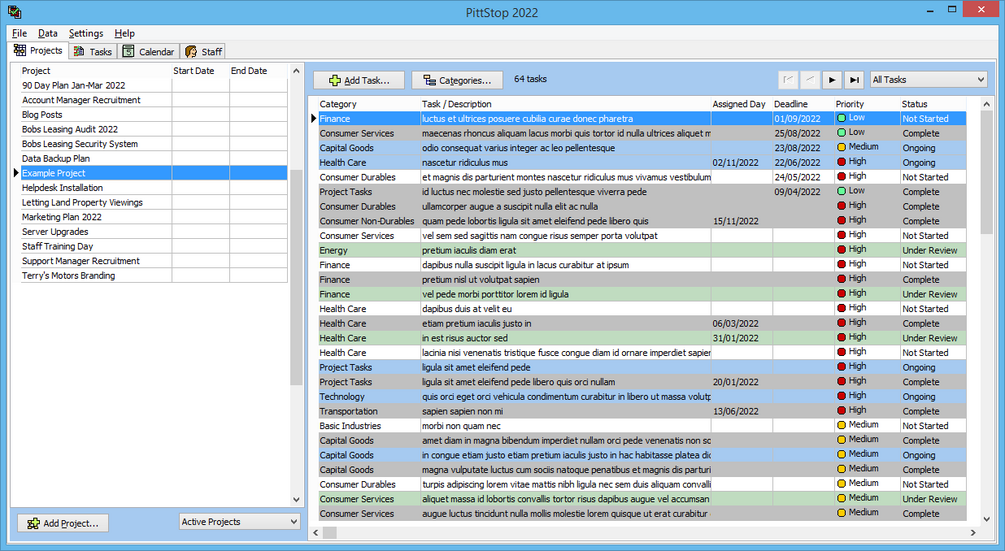Click the Energy category task row
This screenshot has width=1005, height=551.
click(x=642, y=251)
